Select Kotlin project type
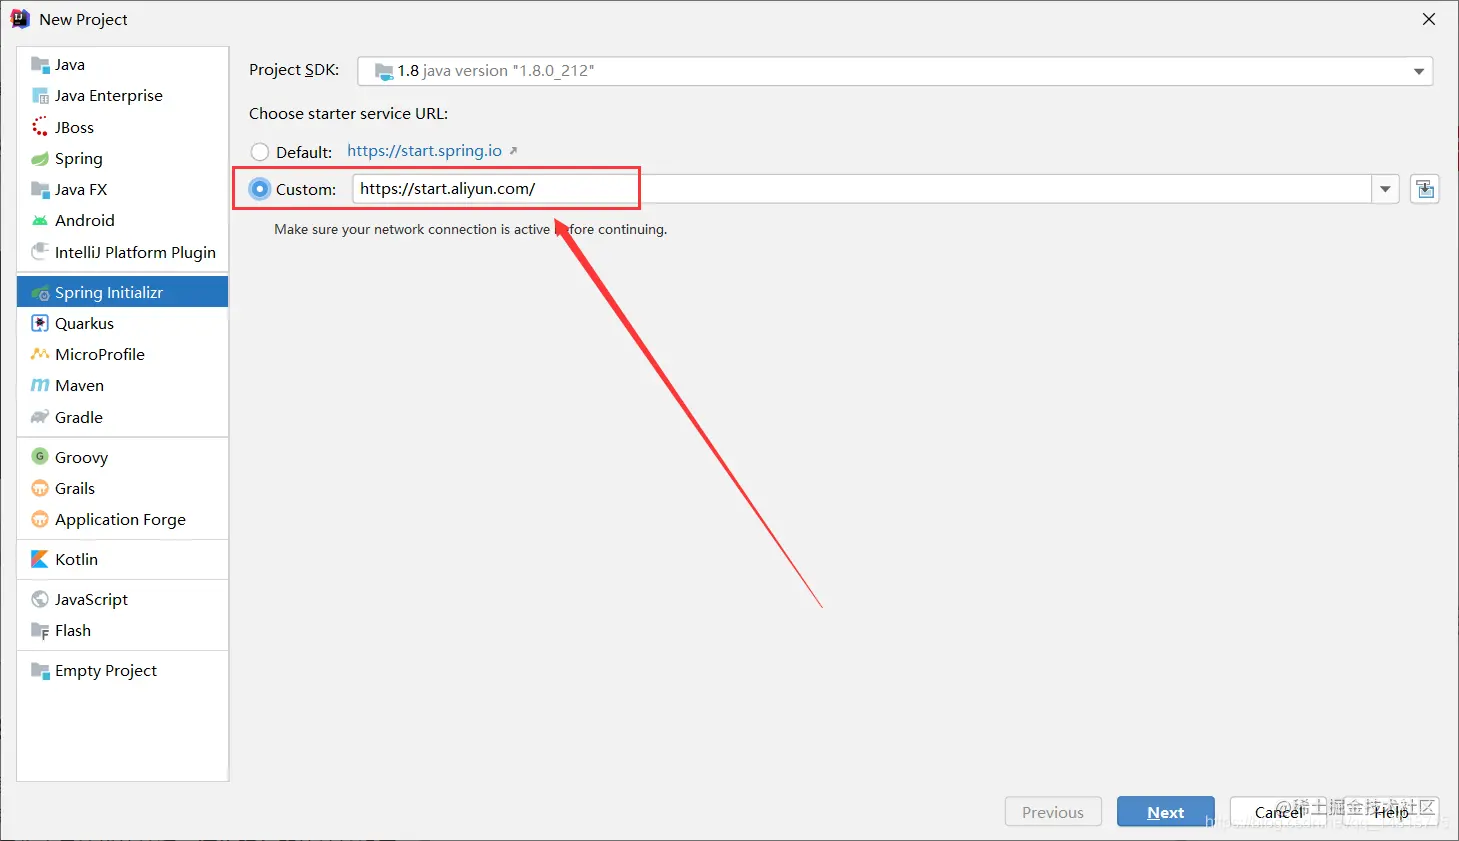Image resolution: width=1459 pixels, height=841 pixels. click(x=122, y=559)
